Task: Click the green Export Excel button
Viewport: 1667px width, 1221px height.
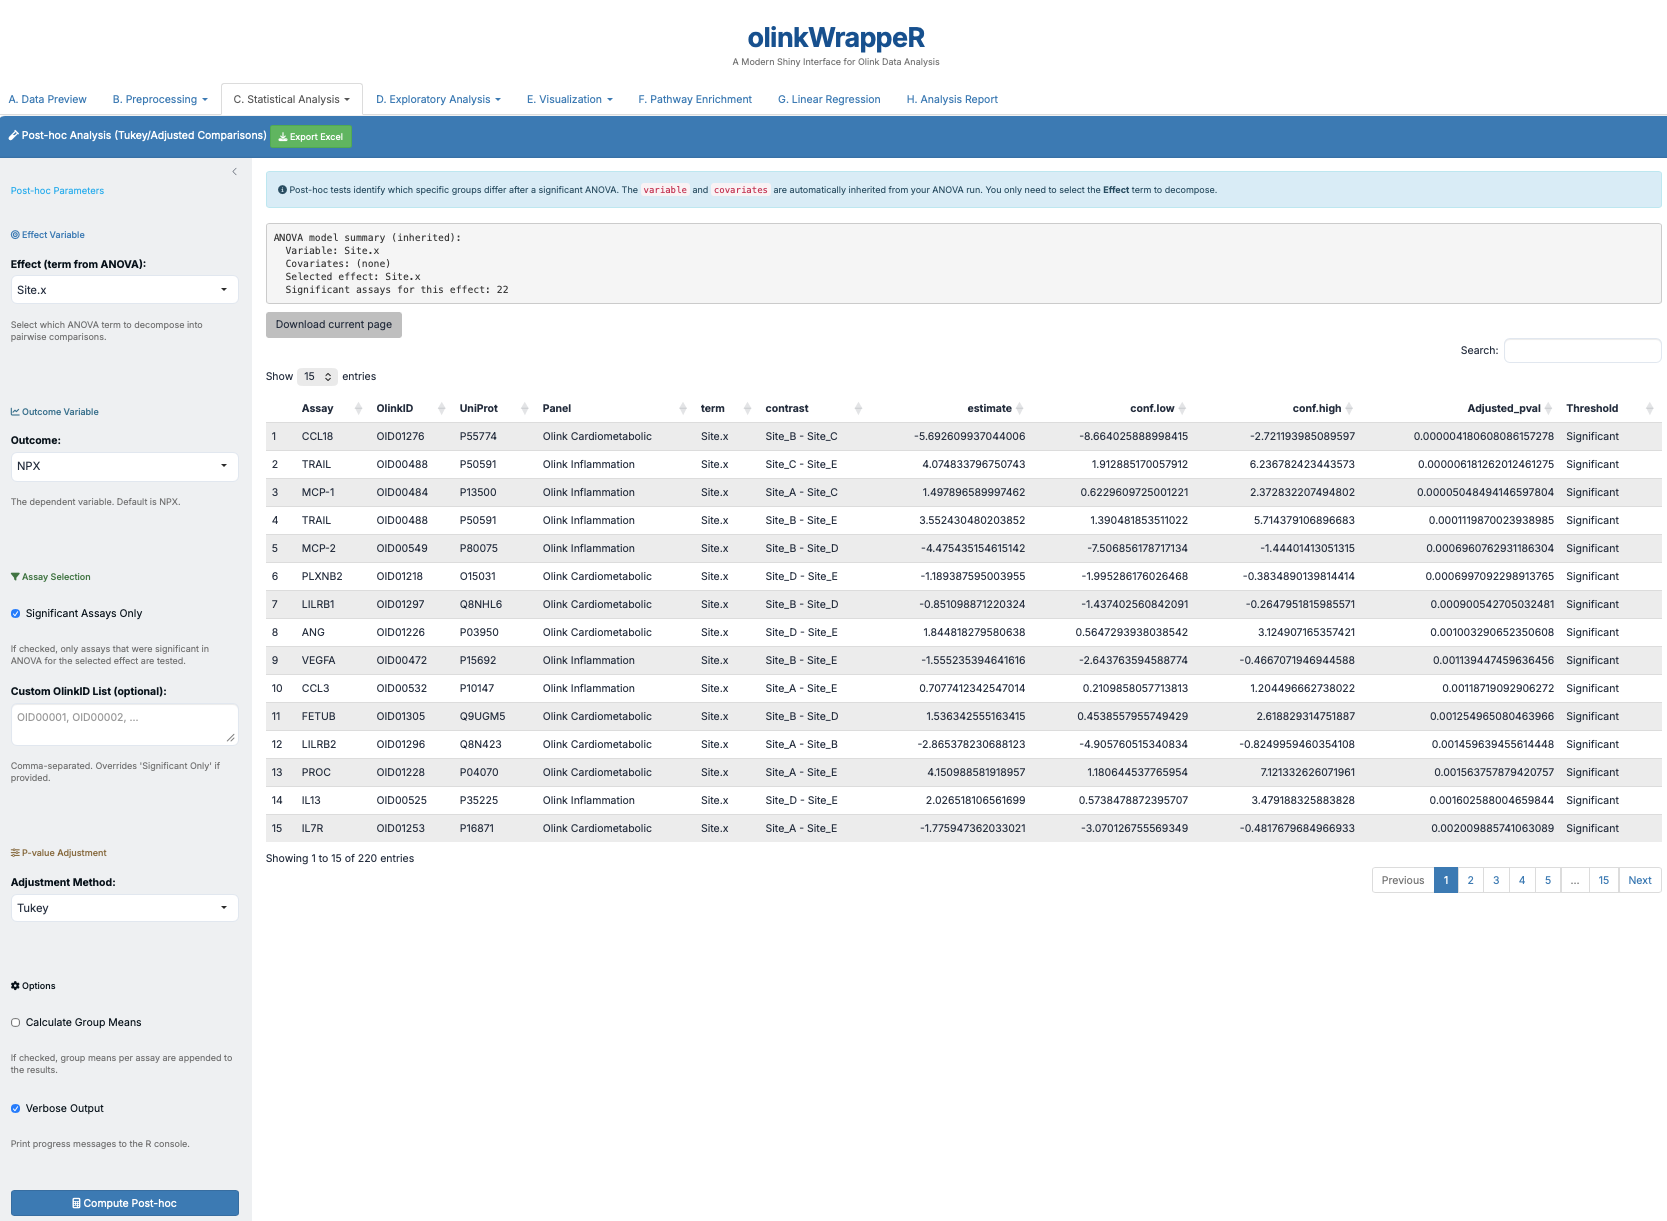Action: click(311, 137)
